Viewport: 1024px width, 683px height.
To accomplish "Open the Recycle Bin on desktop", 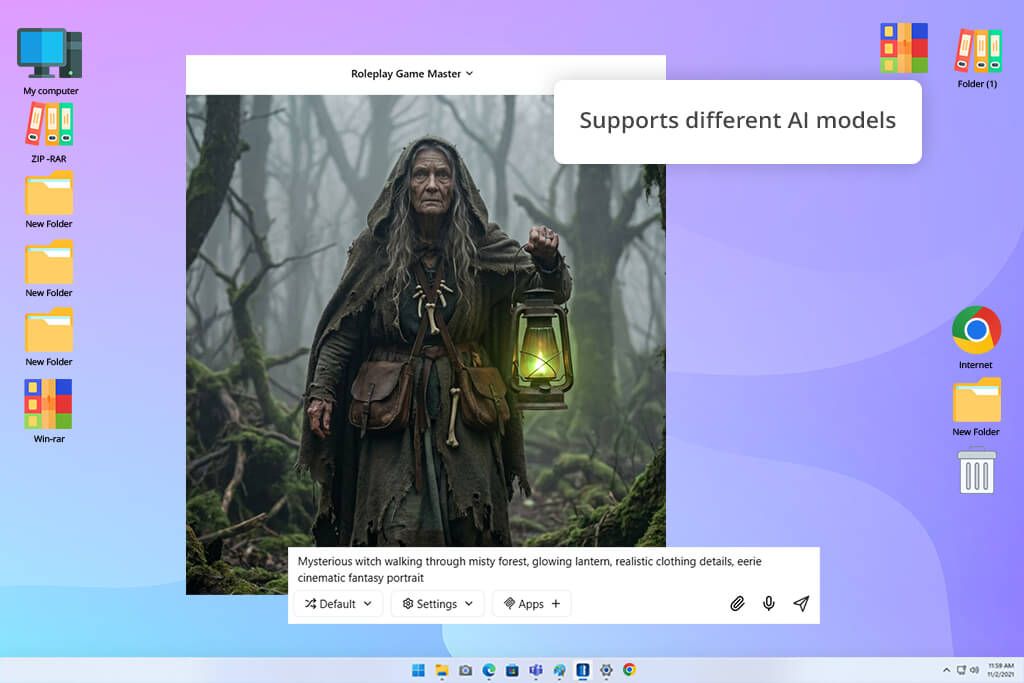I will pyautogui.click(x=976, y=470).
